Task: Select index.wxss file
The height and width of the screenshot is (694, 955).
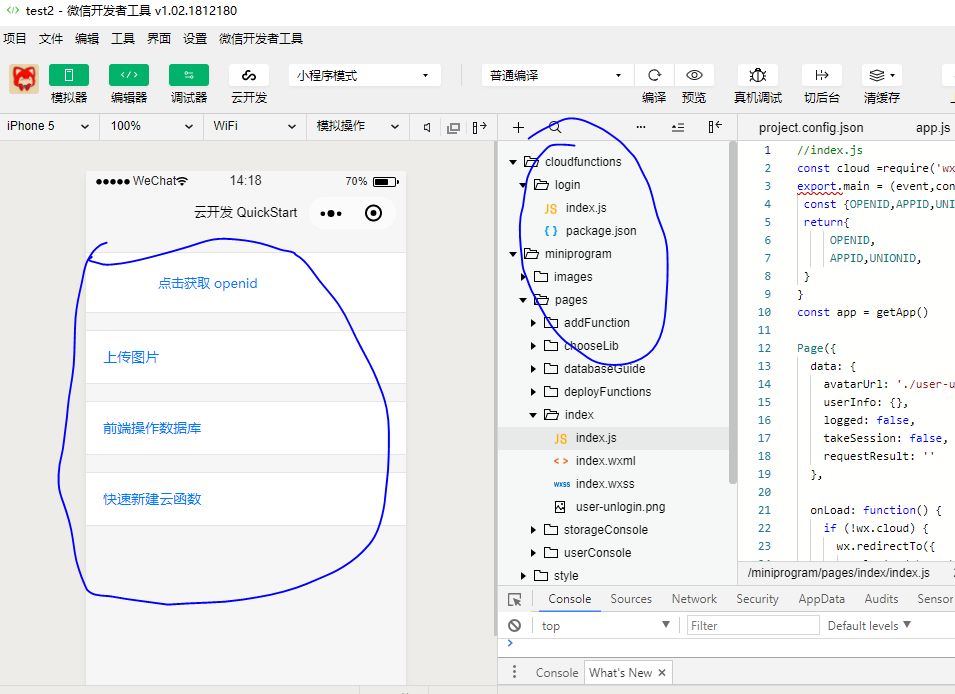Action: pos(605,484)
